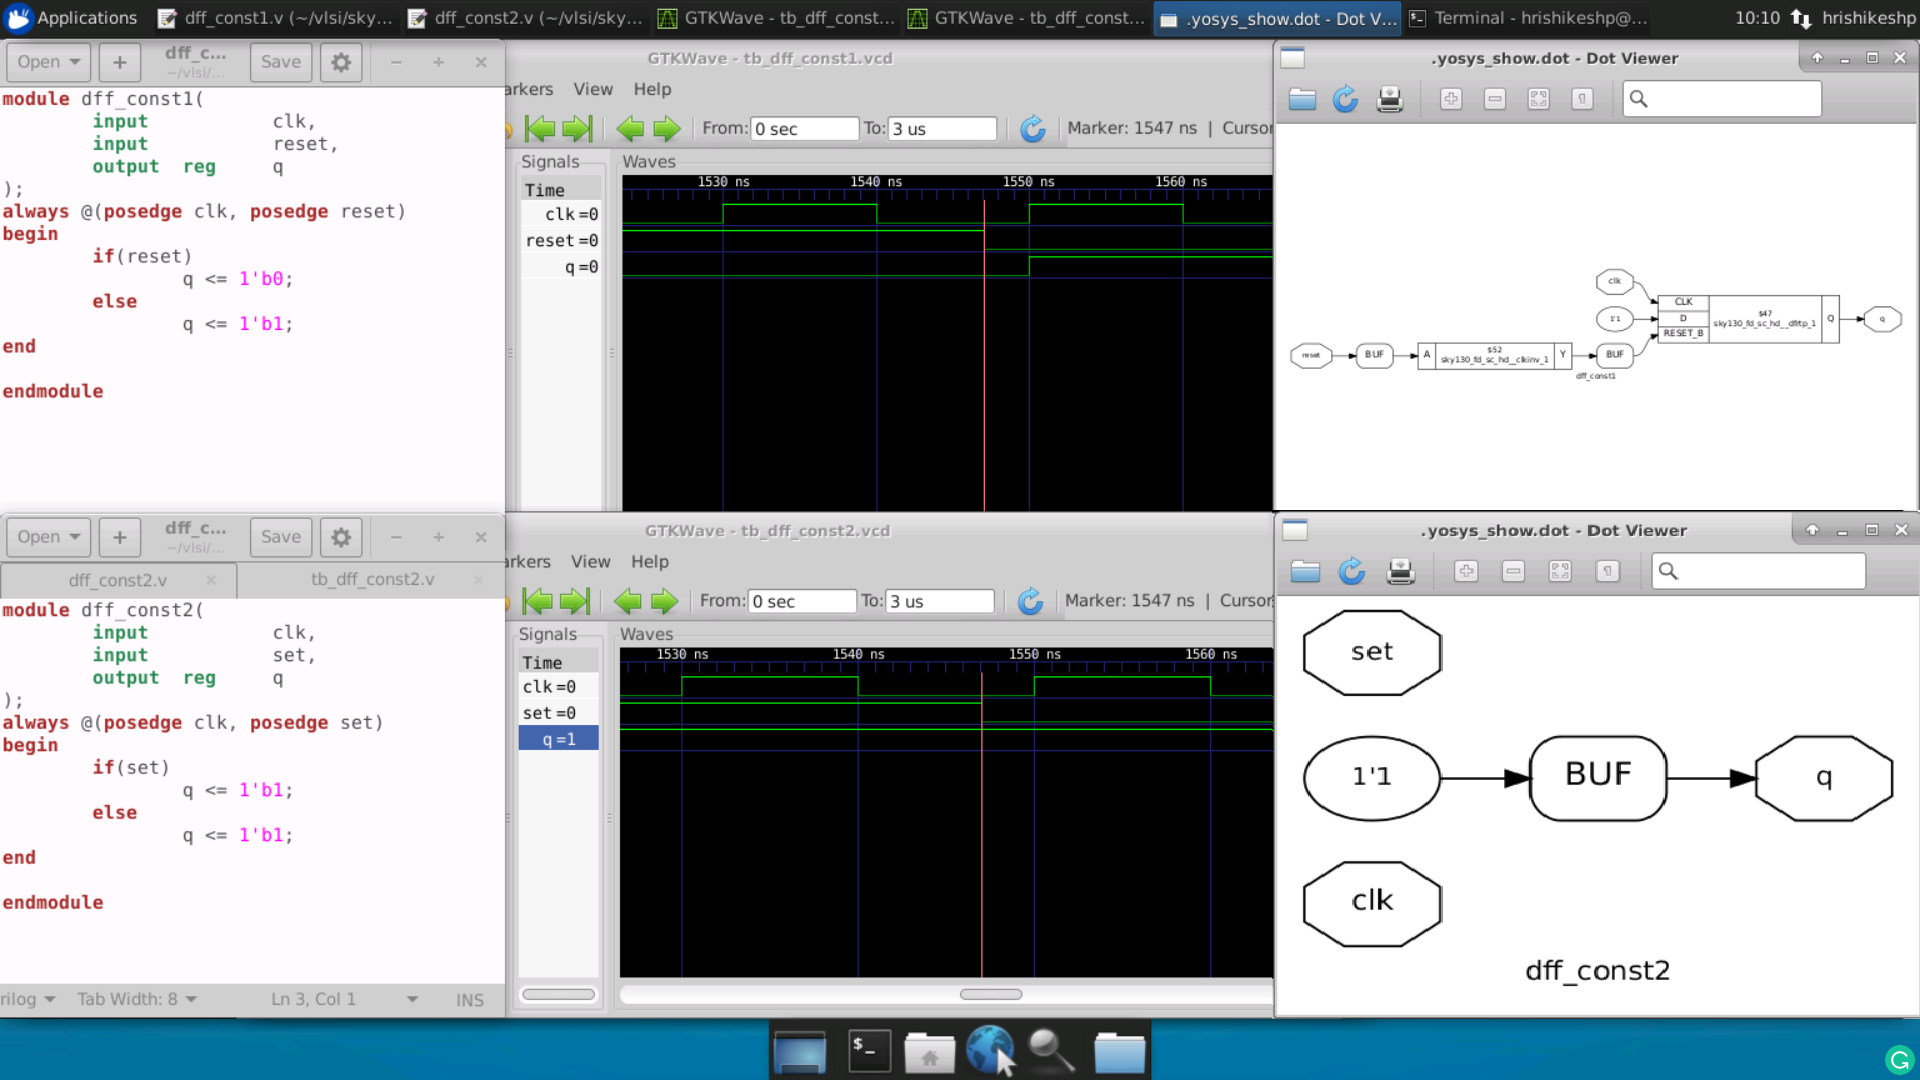1920x1080 pixels.
Task: Click new document plus button in lower editor
Action: tap(119, 537)
